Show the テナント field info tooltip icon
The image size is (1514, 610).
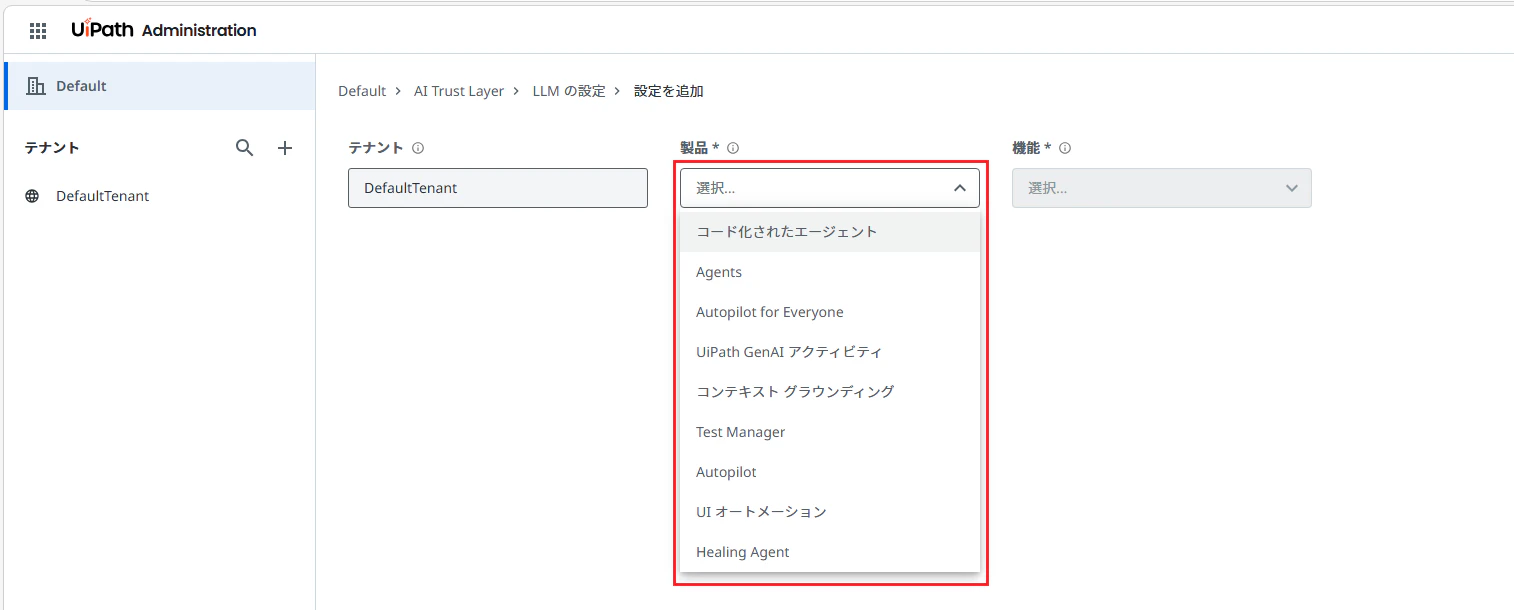(x=418, y=148)
